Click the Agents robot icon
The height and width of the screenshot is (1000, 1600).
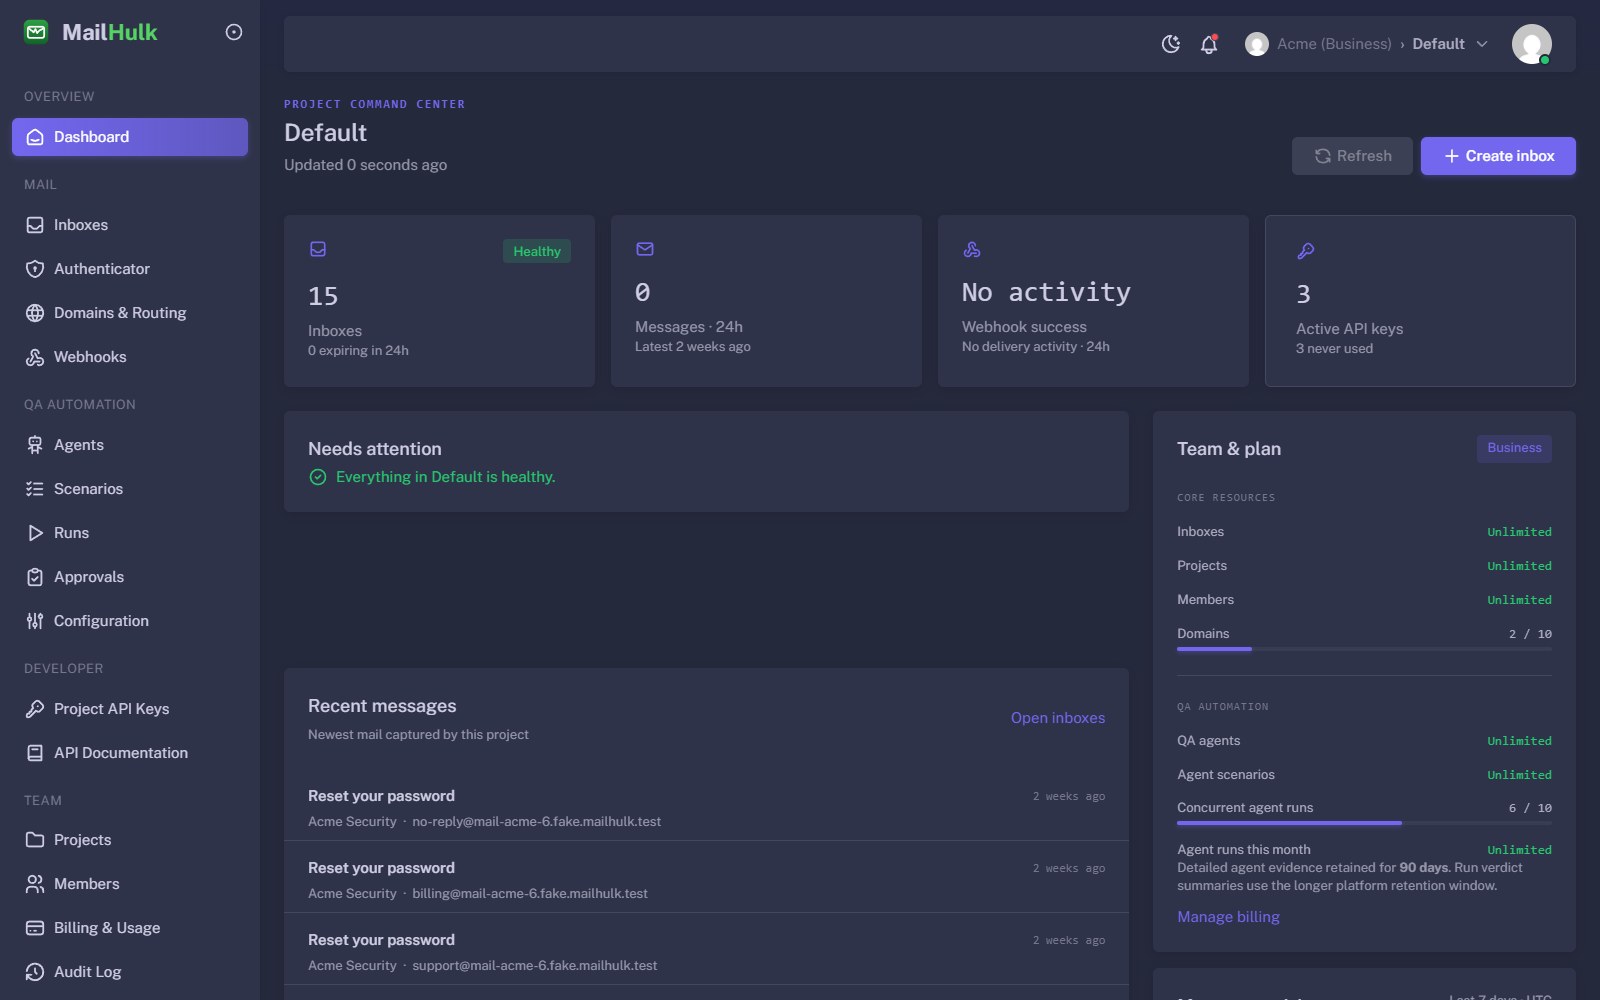(35, 445)
